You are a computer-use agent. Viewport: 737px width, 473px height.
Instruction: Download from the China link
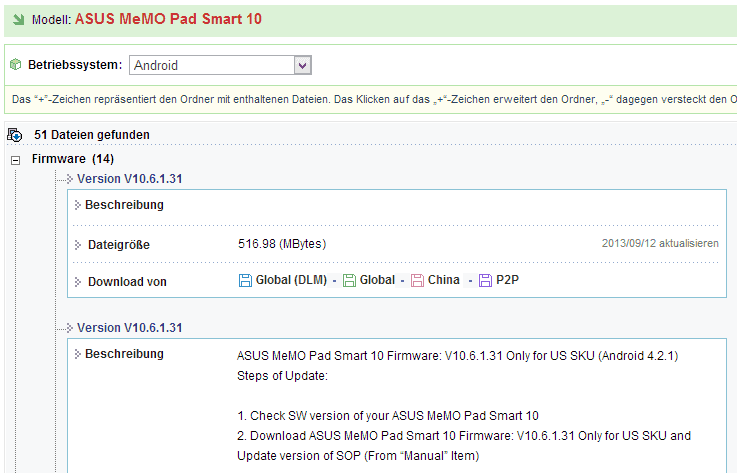[443, 280]
